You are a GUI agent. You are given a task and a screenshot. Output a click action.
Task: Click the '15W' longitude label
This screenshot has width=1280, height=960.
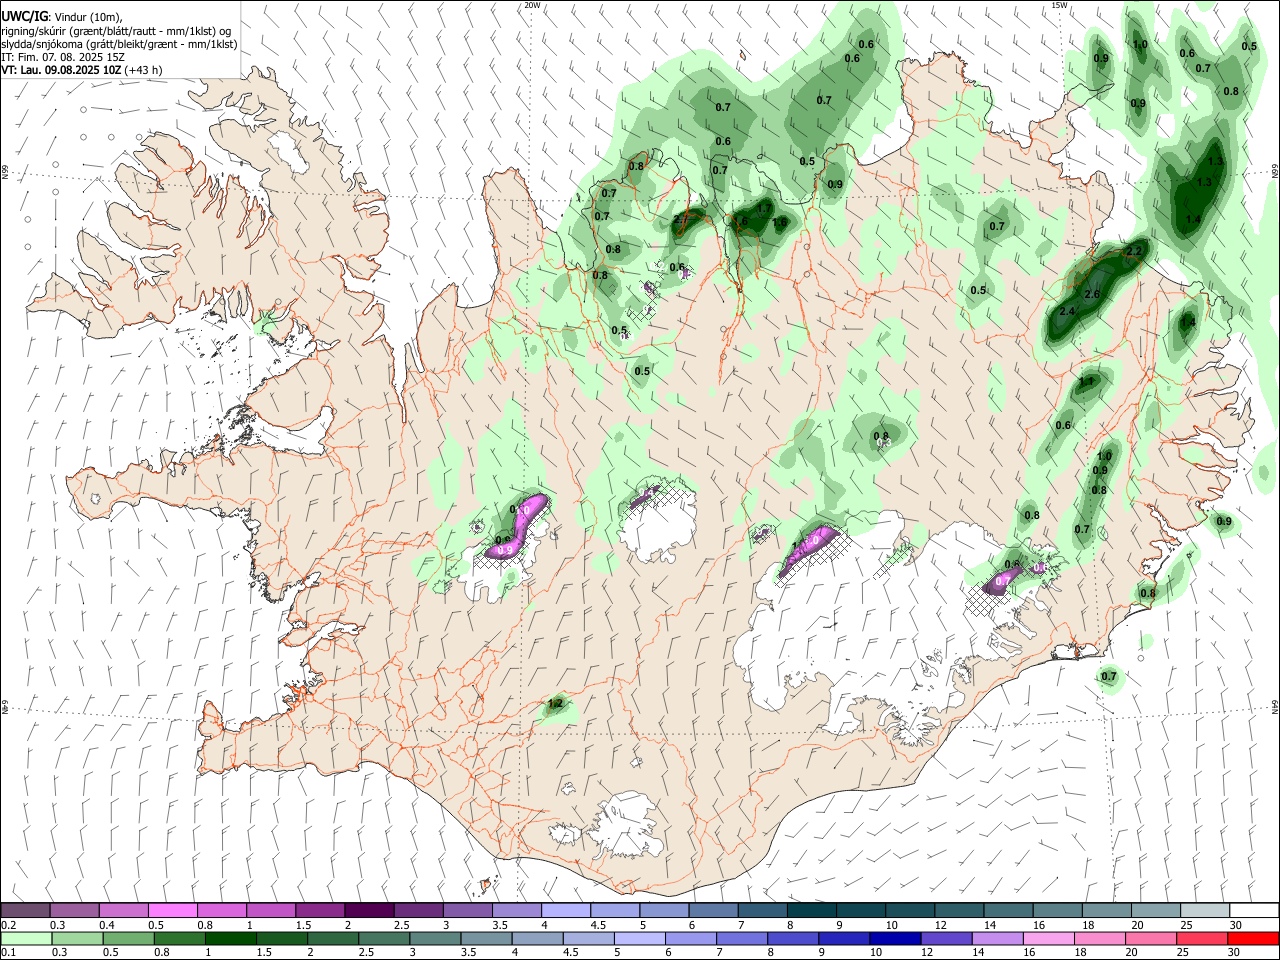pyautogui.click(x=1059, y=5)
